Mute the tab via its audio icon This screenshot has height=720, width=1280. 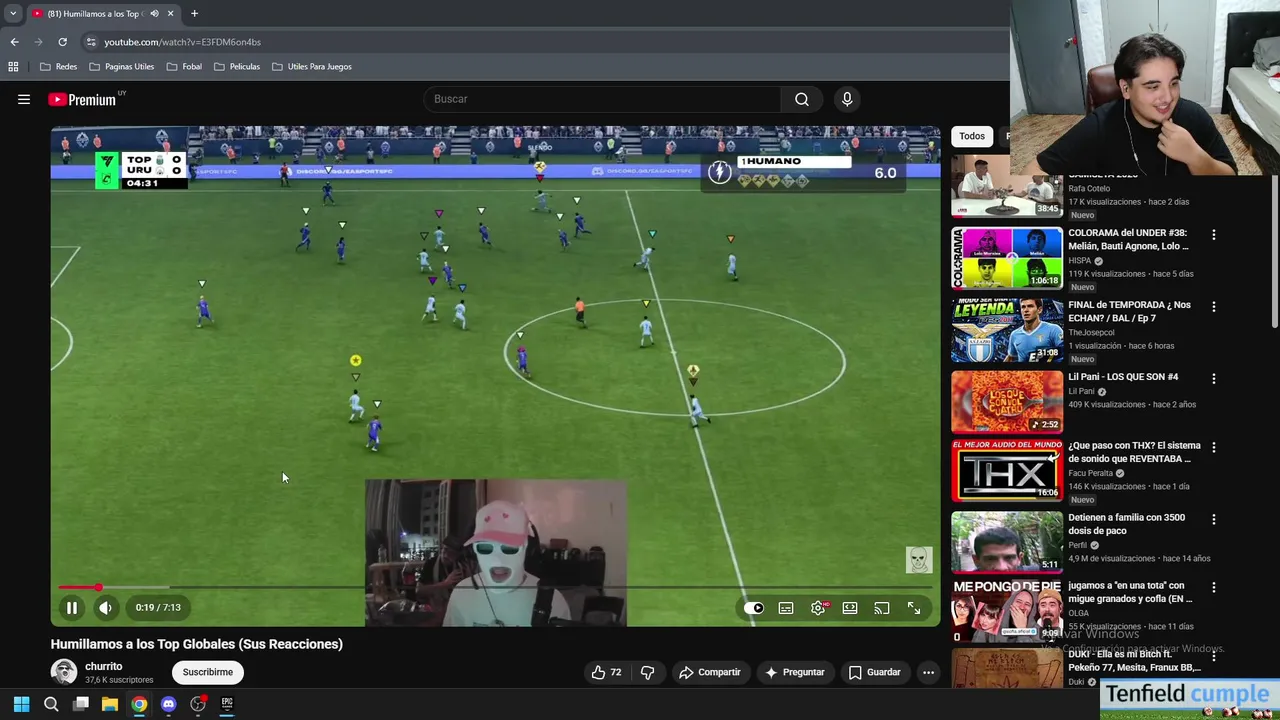[x=154, y=14]
